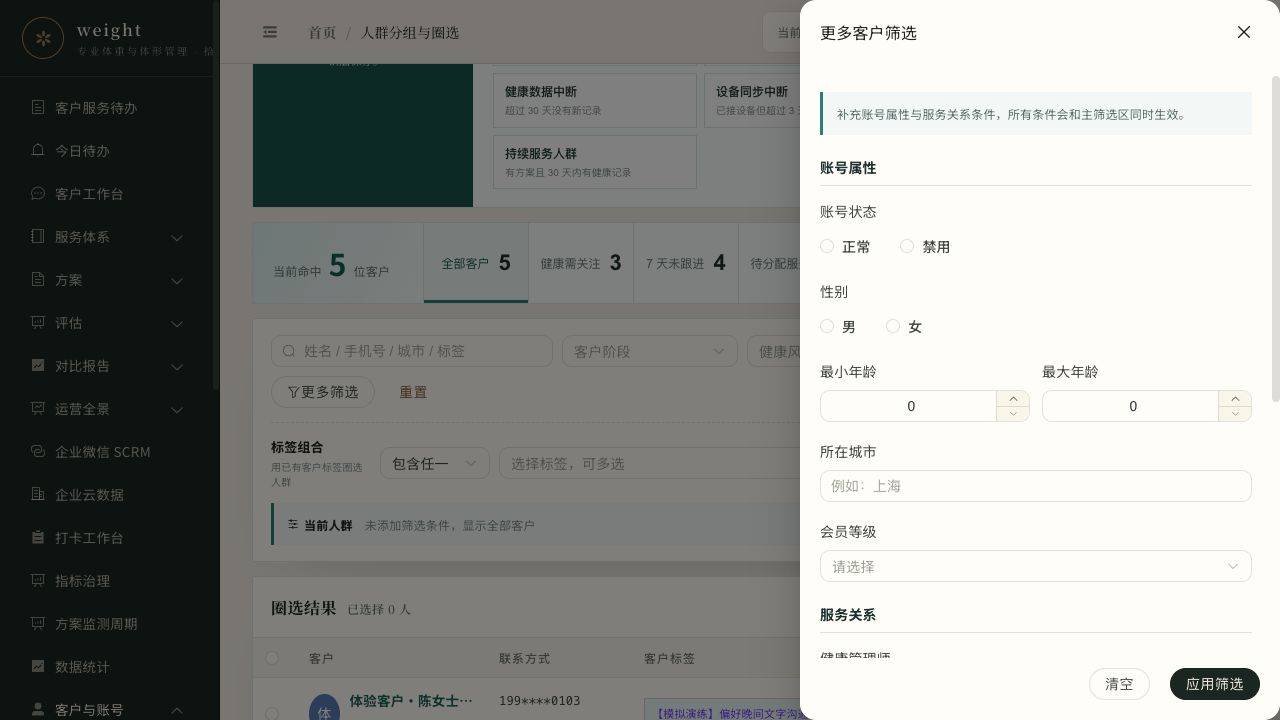Open the 选择标签 multi-select

tap(649, 463)
